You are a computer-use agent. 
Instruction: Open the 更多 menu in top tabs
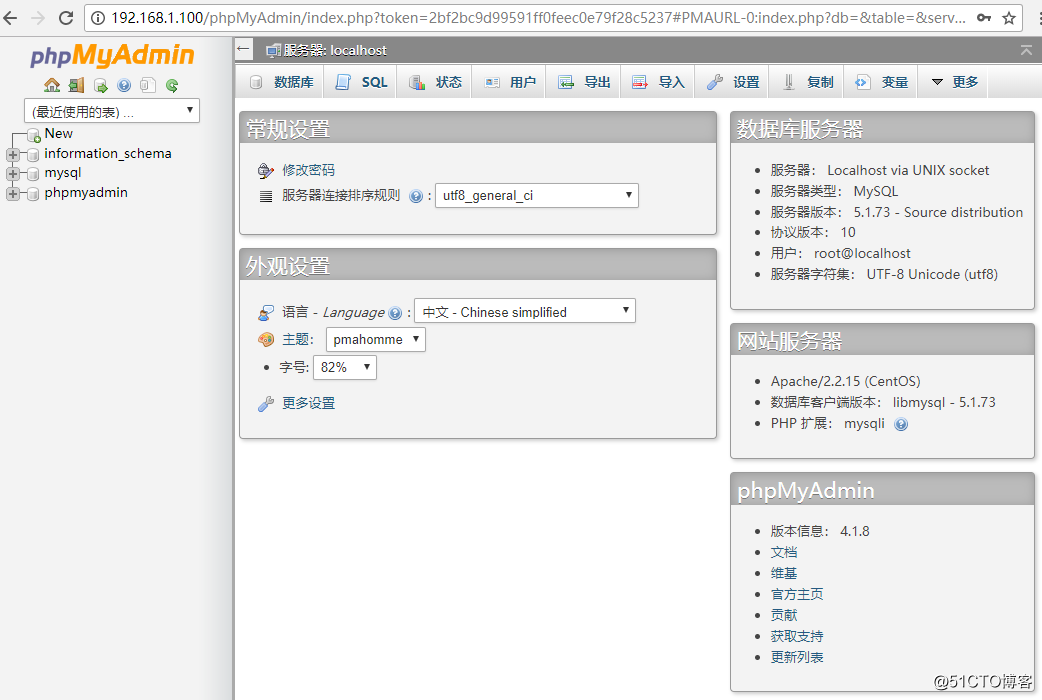pyautogui.click(x=954, y=82)
